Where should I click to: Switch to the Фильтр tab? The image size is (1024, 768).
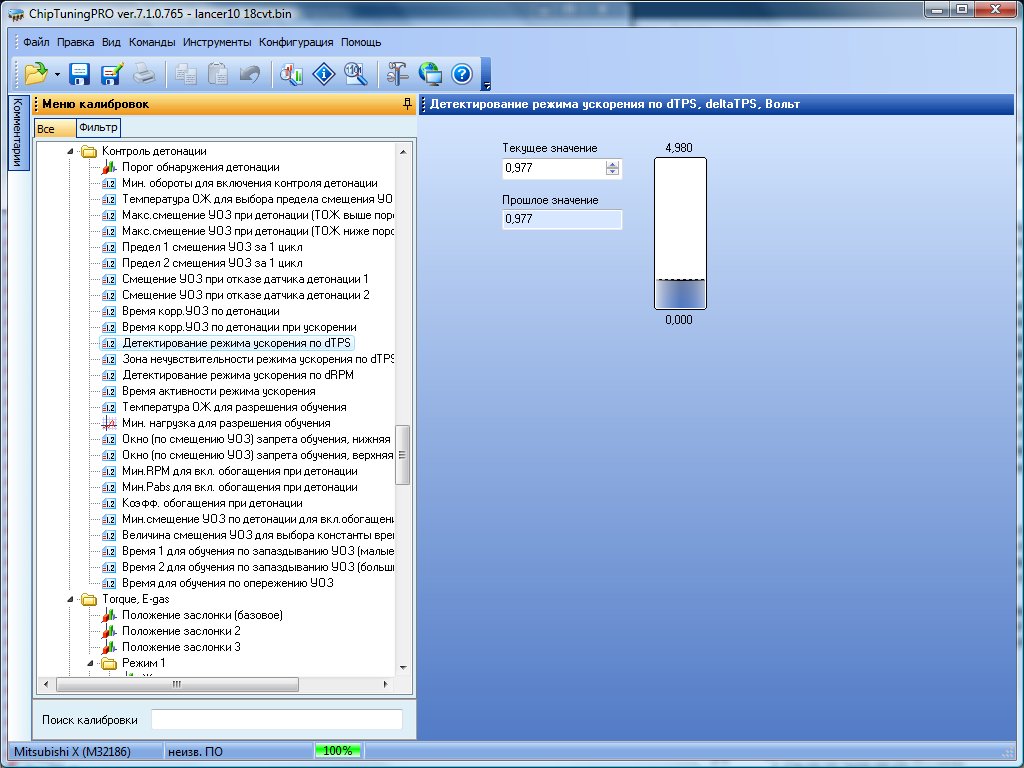(x=98, y=128)
